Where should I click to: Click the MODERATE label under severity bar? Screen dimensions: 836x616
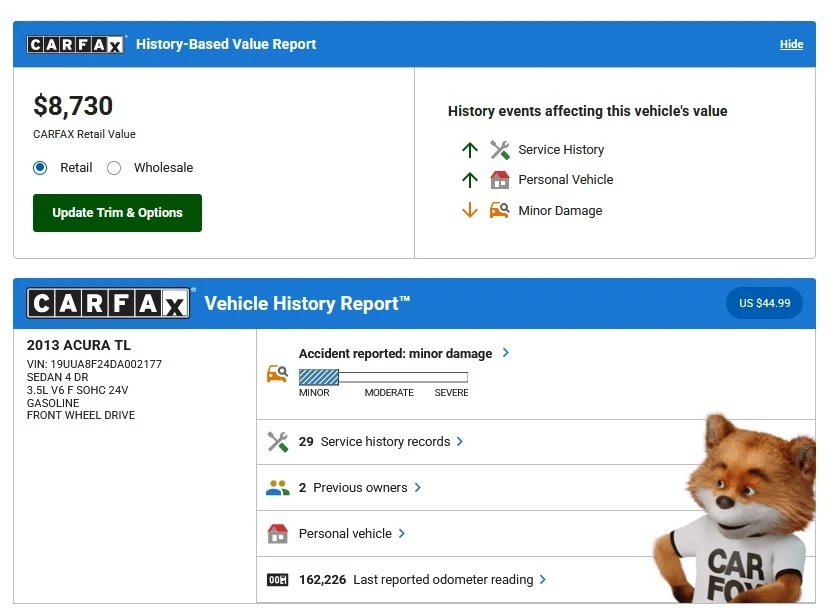[389, 393]
